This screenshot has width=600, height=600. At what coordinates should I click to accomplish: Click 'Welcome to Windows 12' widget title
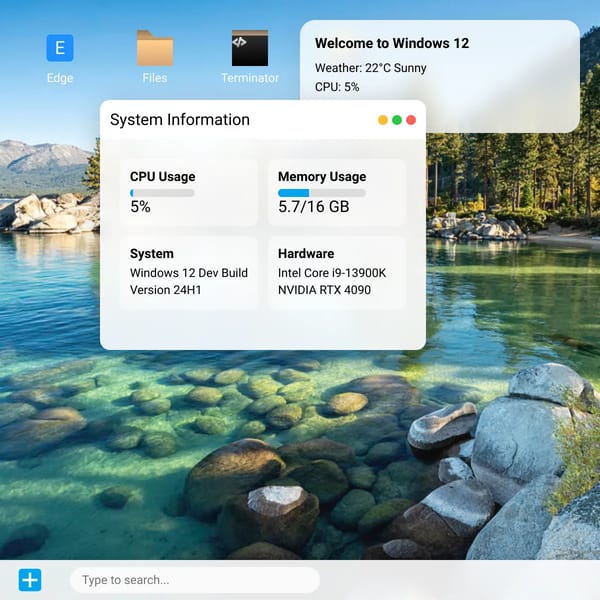click(x=392, y=43)
